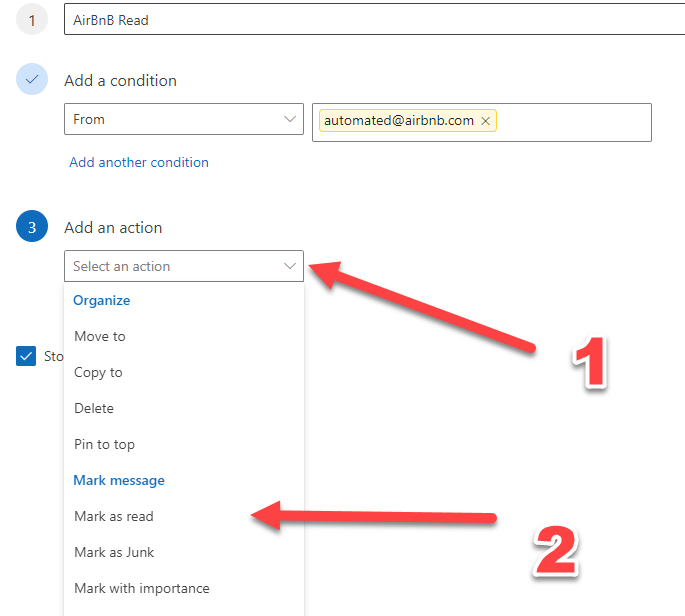Choose Copy to from the action list
Image resolution: width=685 pixels, height=616 pixels.
(98, 373)
